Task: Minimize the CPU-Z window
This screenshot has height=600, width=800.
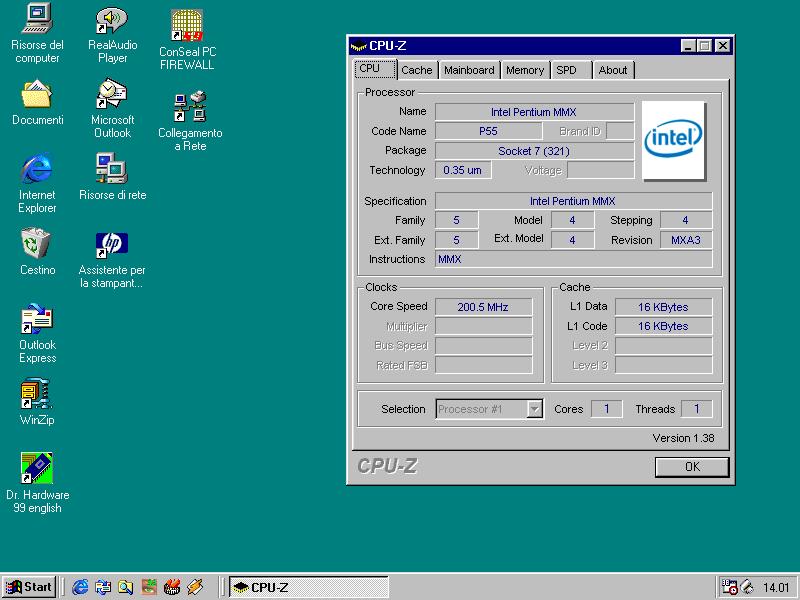Action: pos(688,46)
